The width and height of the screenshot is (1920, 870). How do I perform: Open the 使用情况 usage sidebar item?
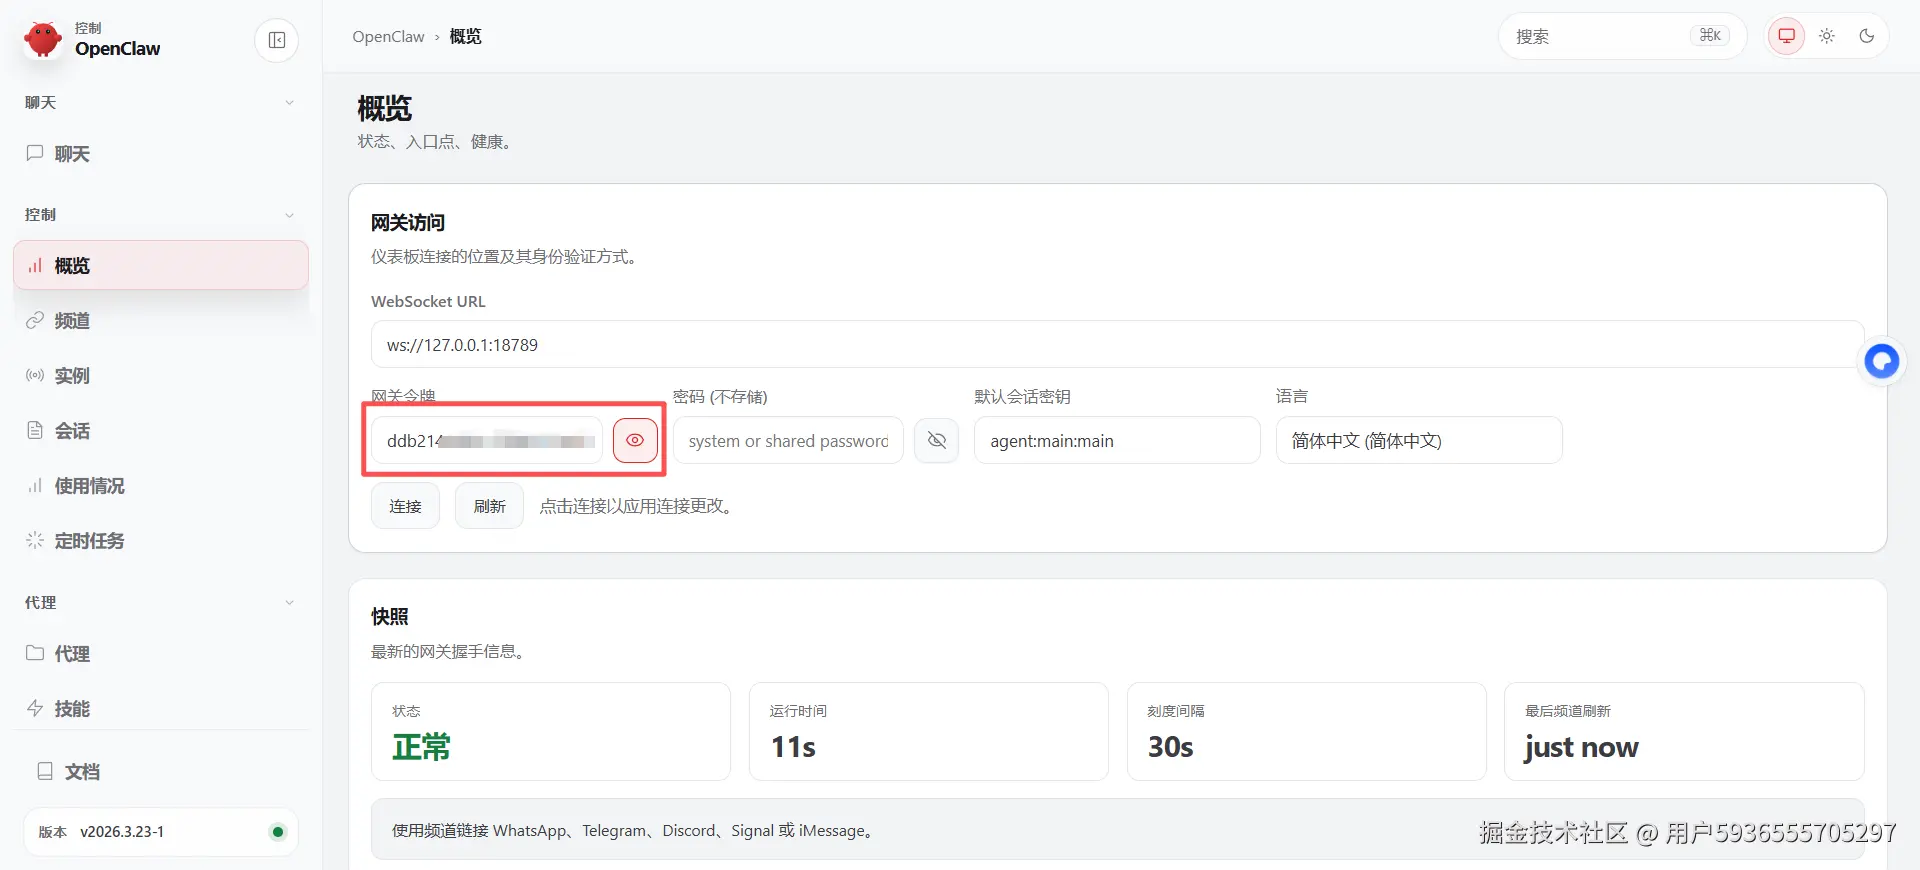(x=160, y=485)
